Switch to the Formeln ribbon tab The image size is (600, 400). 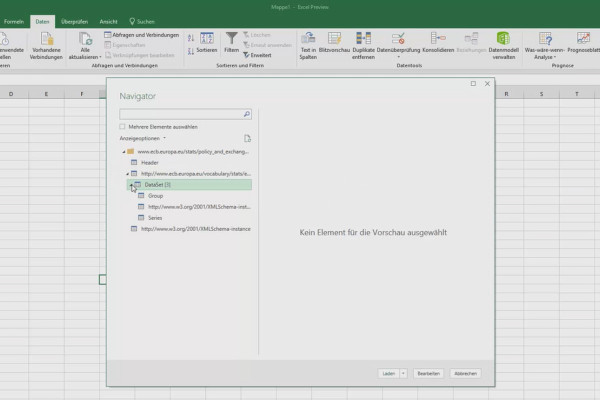[x=14, y=22]
